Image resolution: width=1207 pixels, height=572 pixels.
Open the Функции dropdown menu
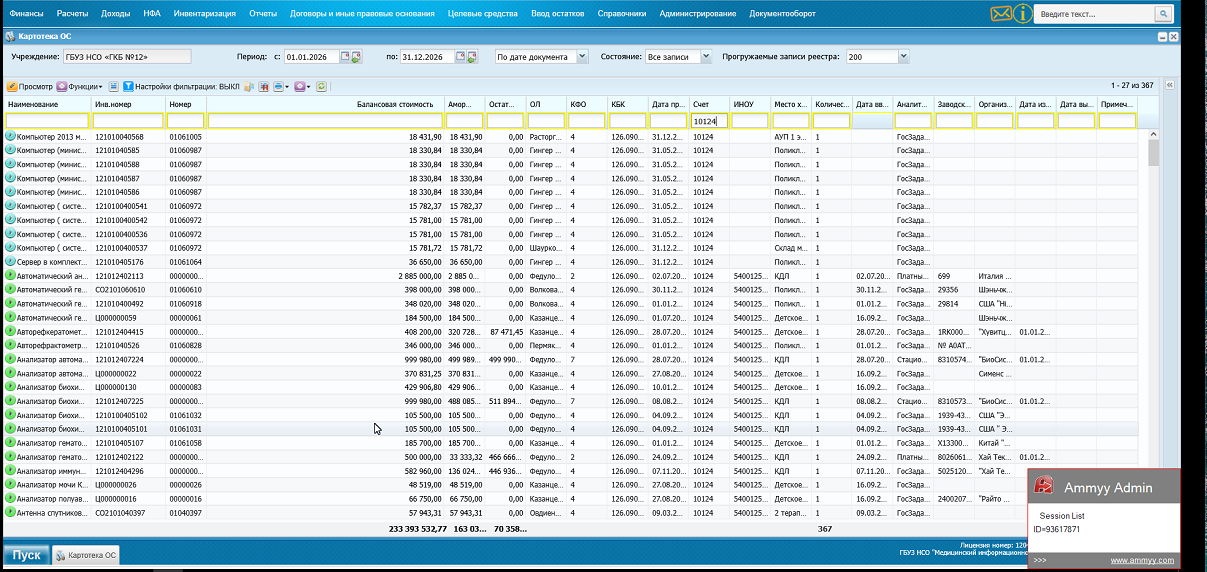point(81,87)
